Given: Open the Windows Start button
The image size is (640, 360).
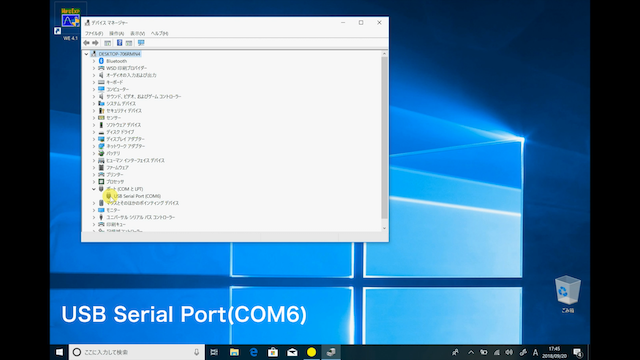Looking at the screenshot, I should [x=59, y=352].
